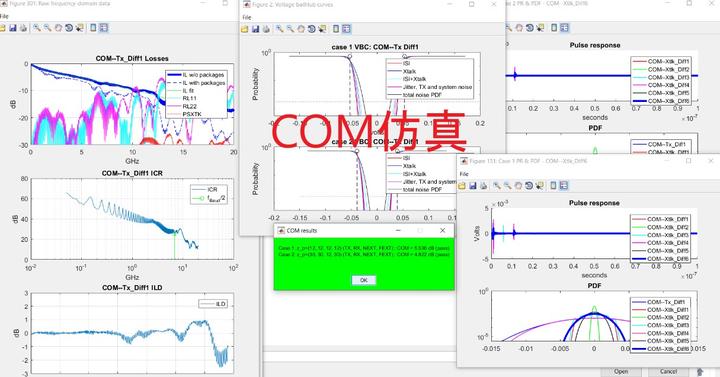Viewport: 720px width, 377px height.
Task: Maximize the Figure 131 window
Action: (688, 161)
